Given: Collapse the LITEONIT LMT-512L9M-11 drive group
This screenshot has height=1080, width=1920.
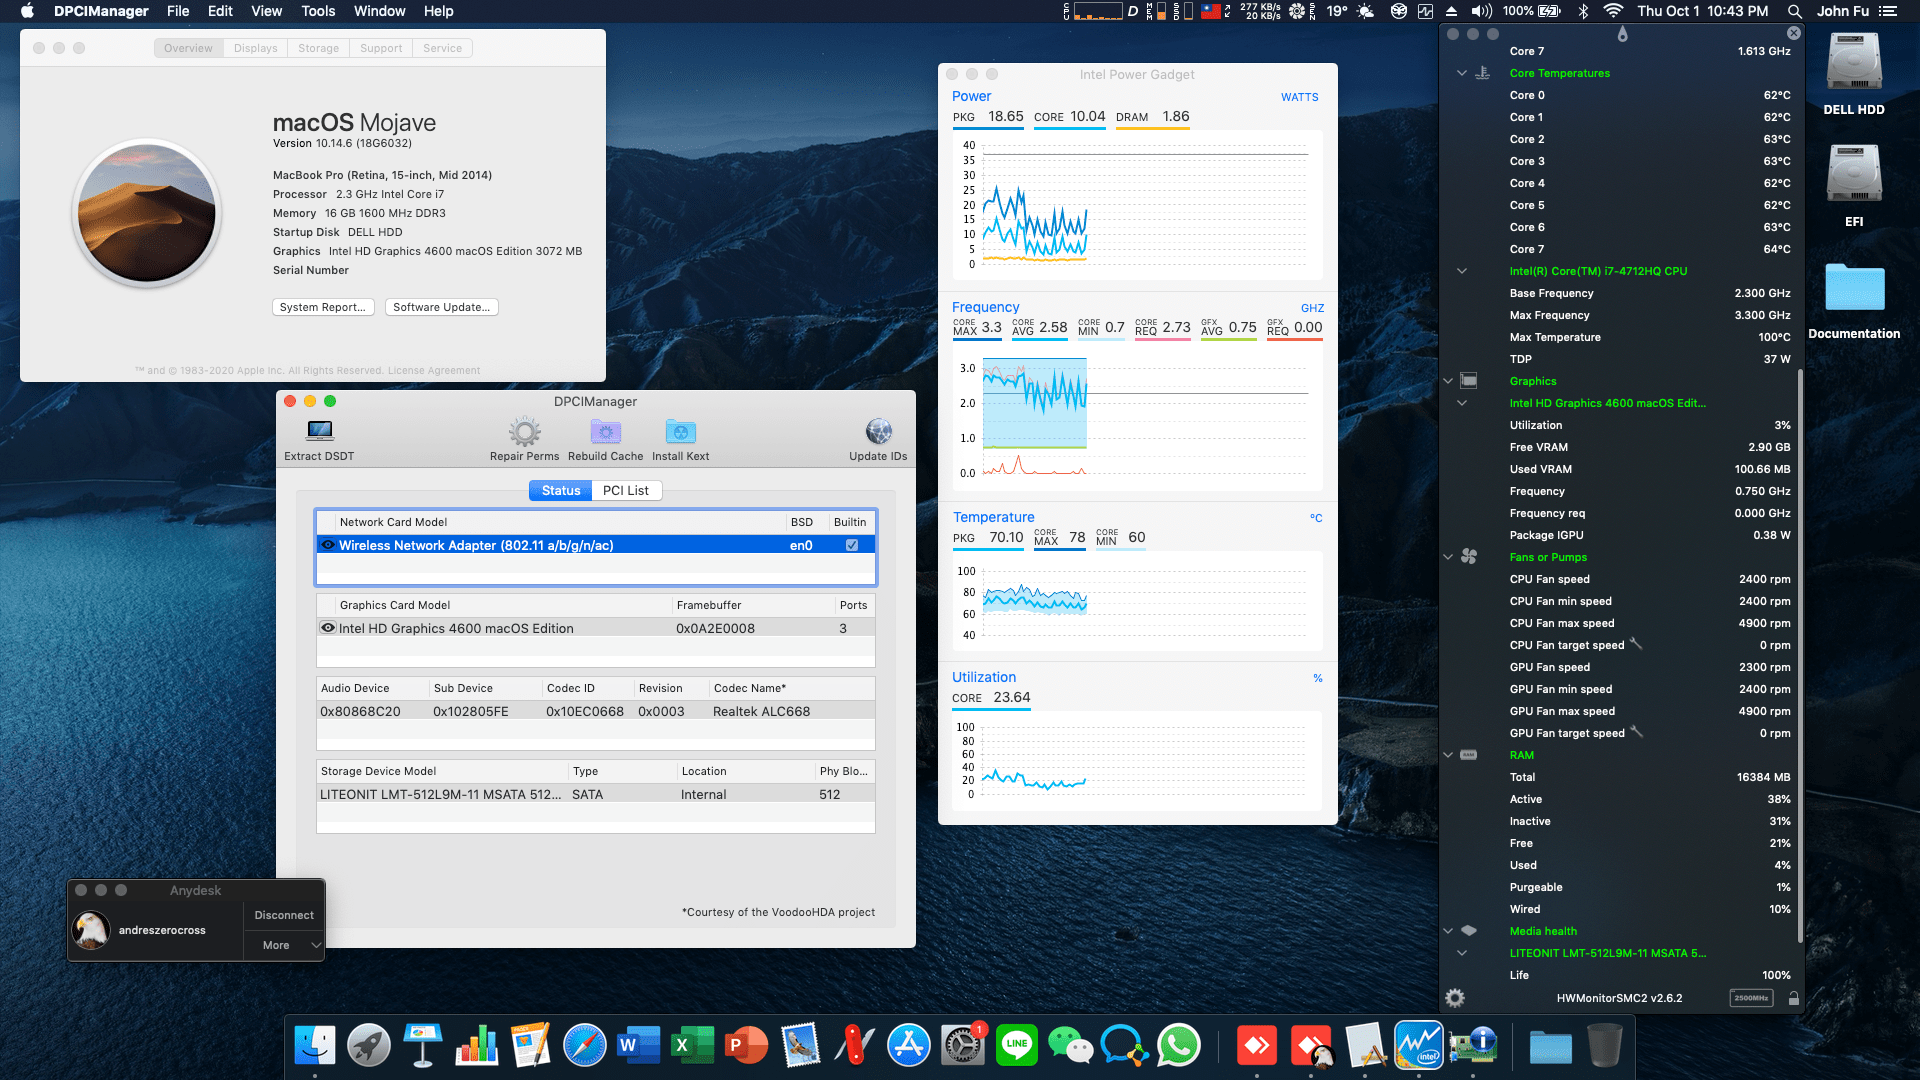Looking at the screenshot, I should (1462, 953).
